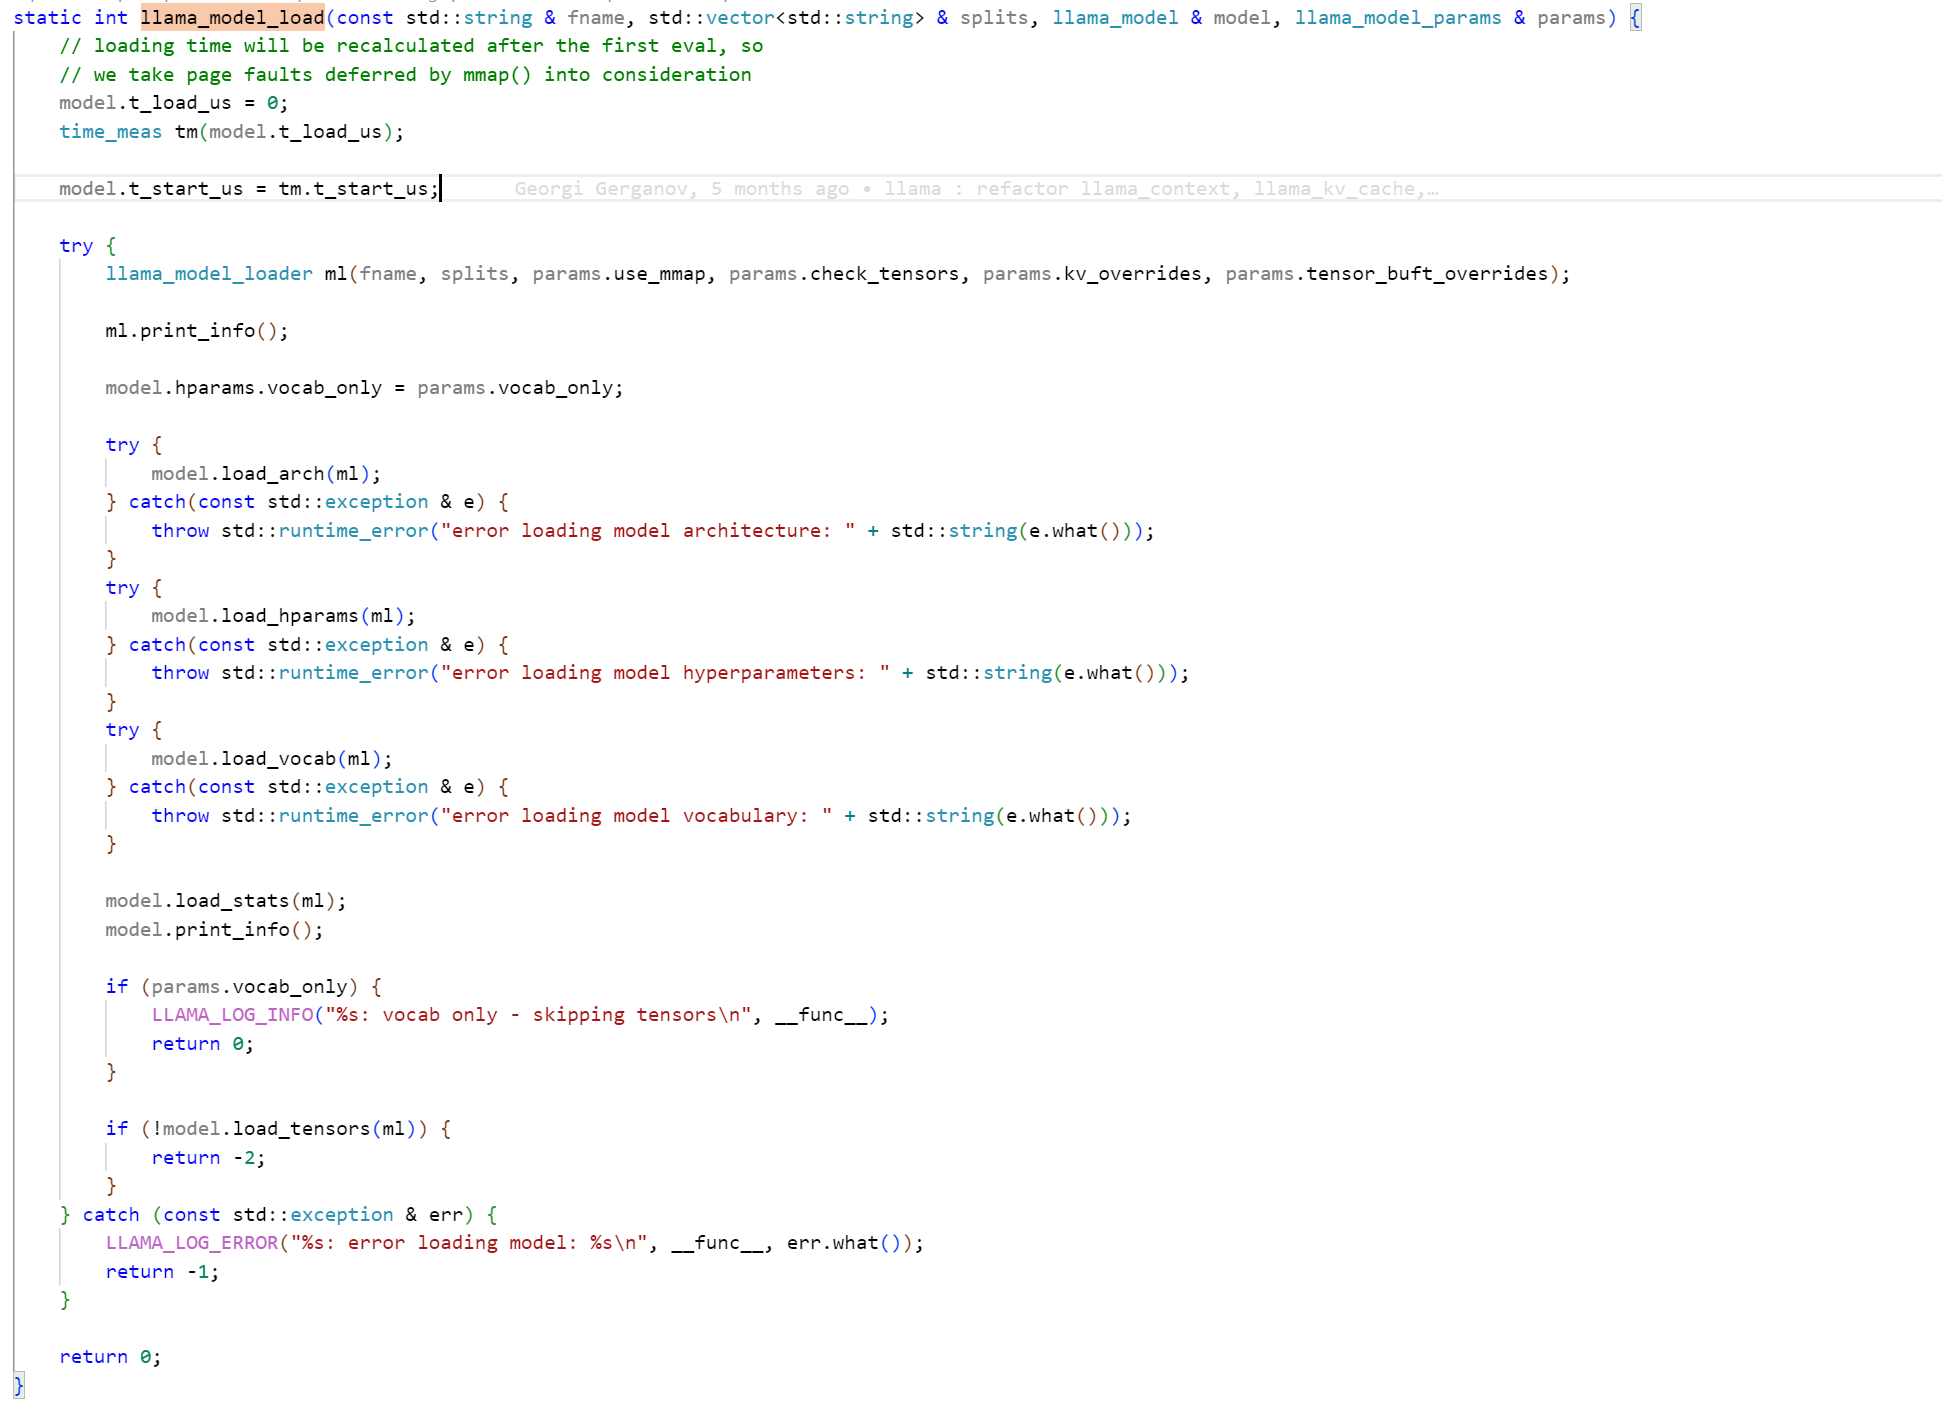Click the return 0; inside vocab_only block

[x=203, y=1044]
